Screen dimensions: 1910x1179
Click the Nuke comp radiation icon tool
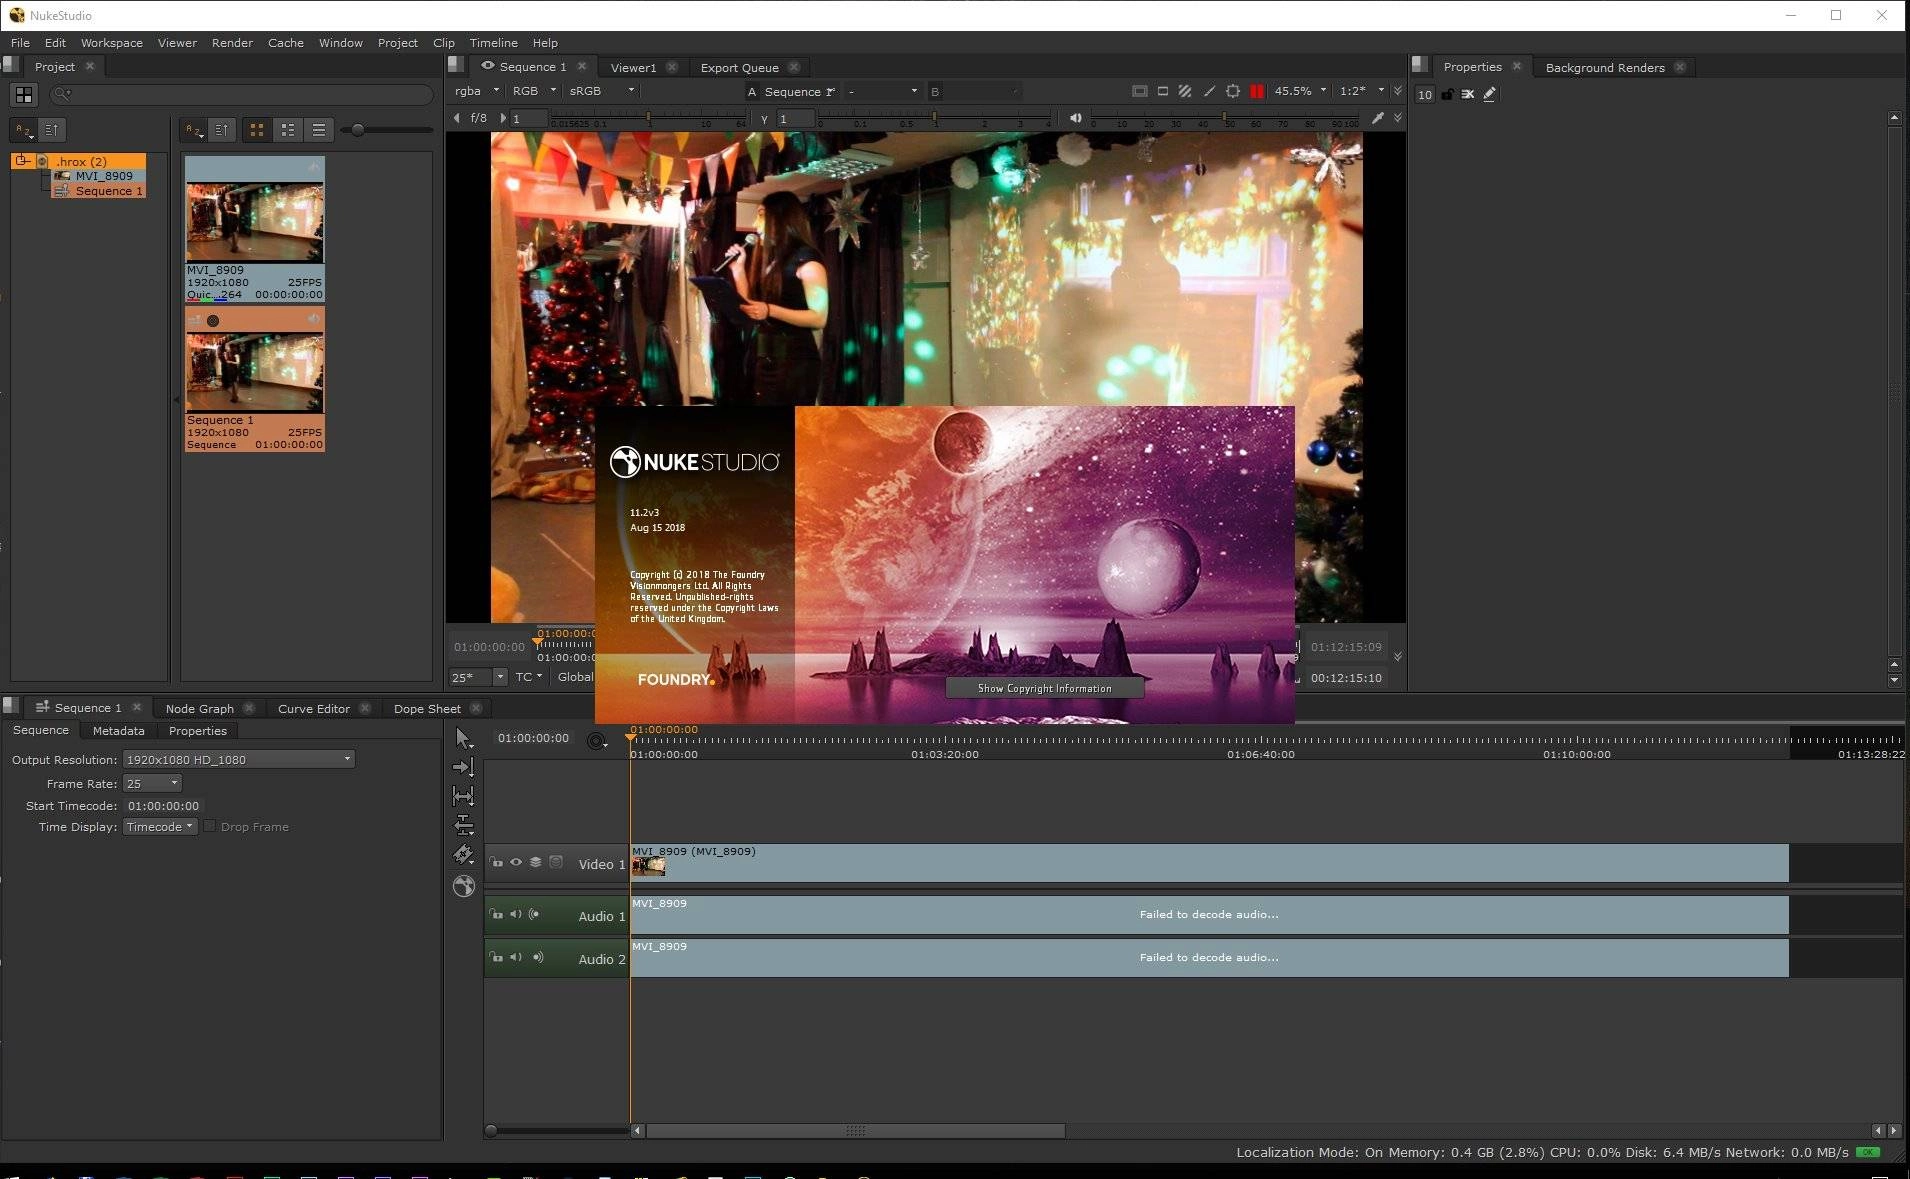pos(463,886)
